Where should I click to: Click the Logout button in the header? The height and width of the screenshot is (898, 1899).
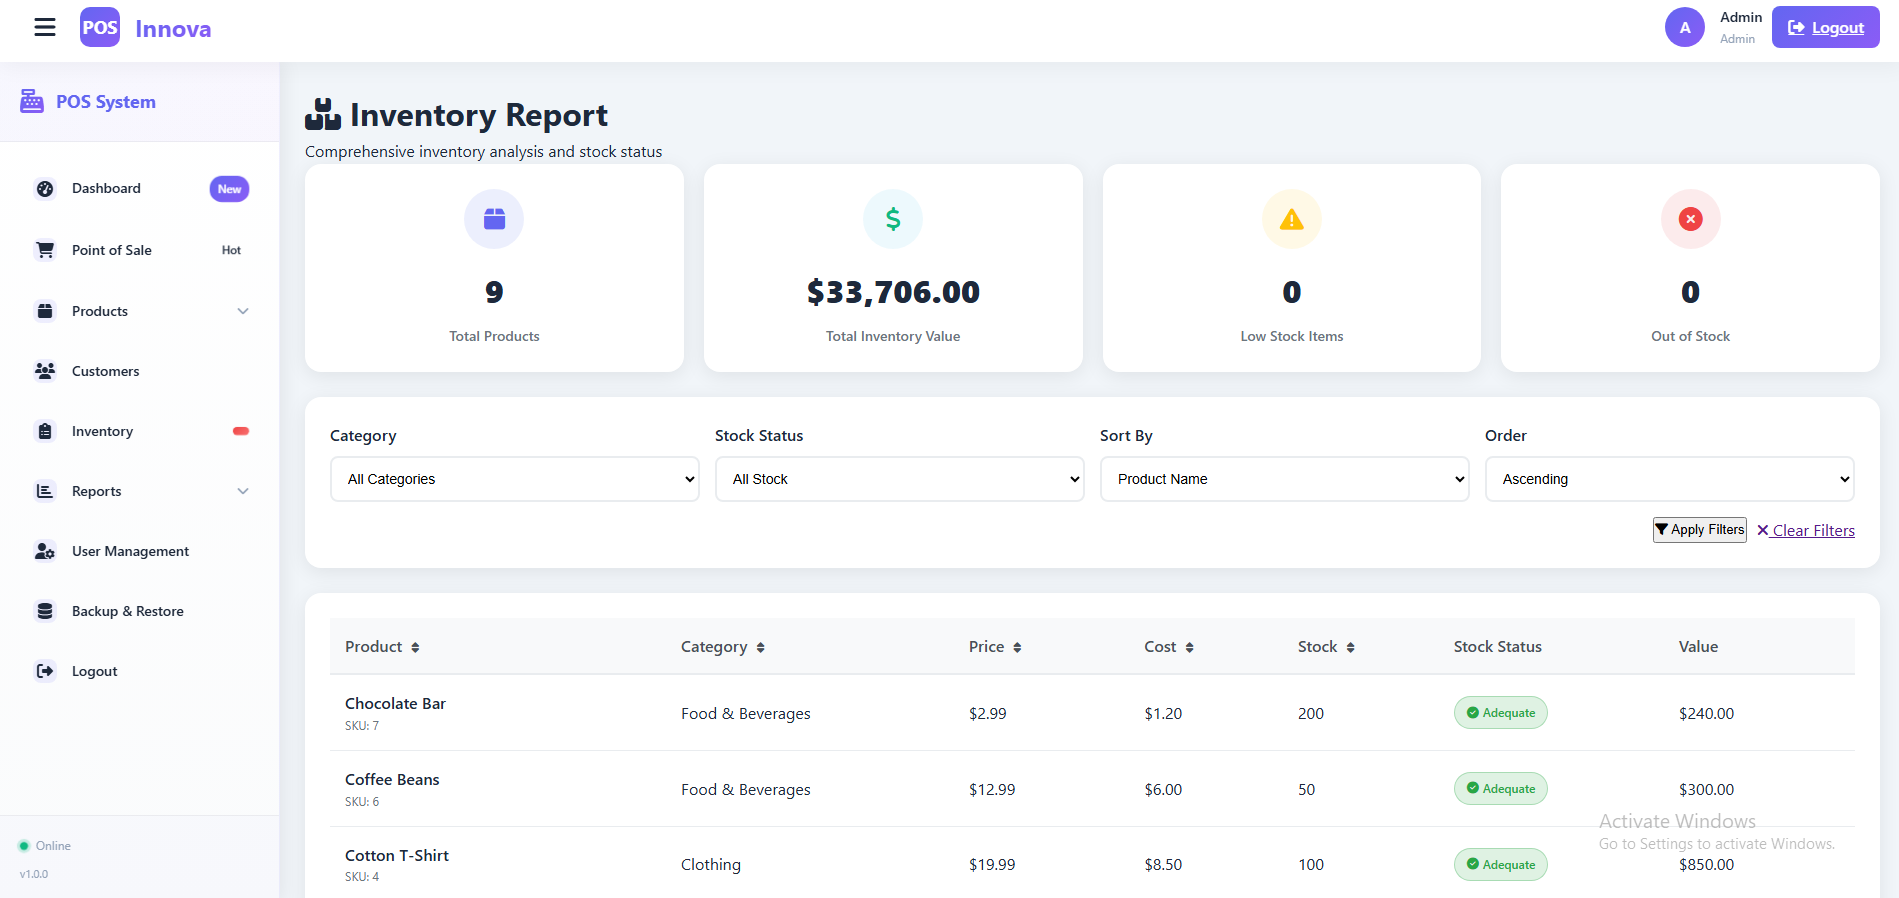[1825, 28]
